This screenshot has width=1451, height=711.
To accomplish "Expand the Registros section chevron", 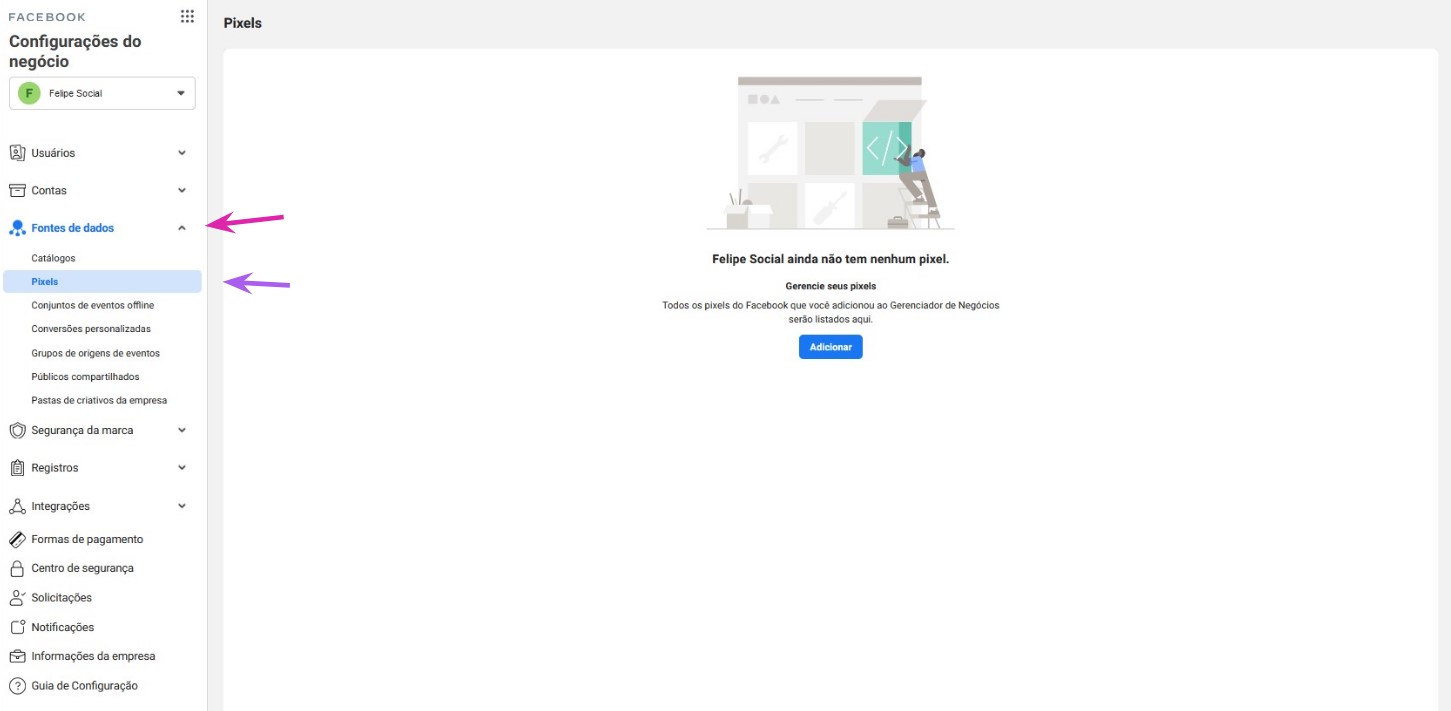I will 182,468.
